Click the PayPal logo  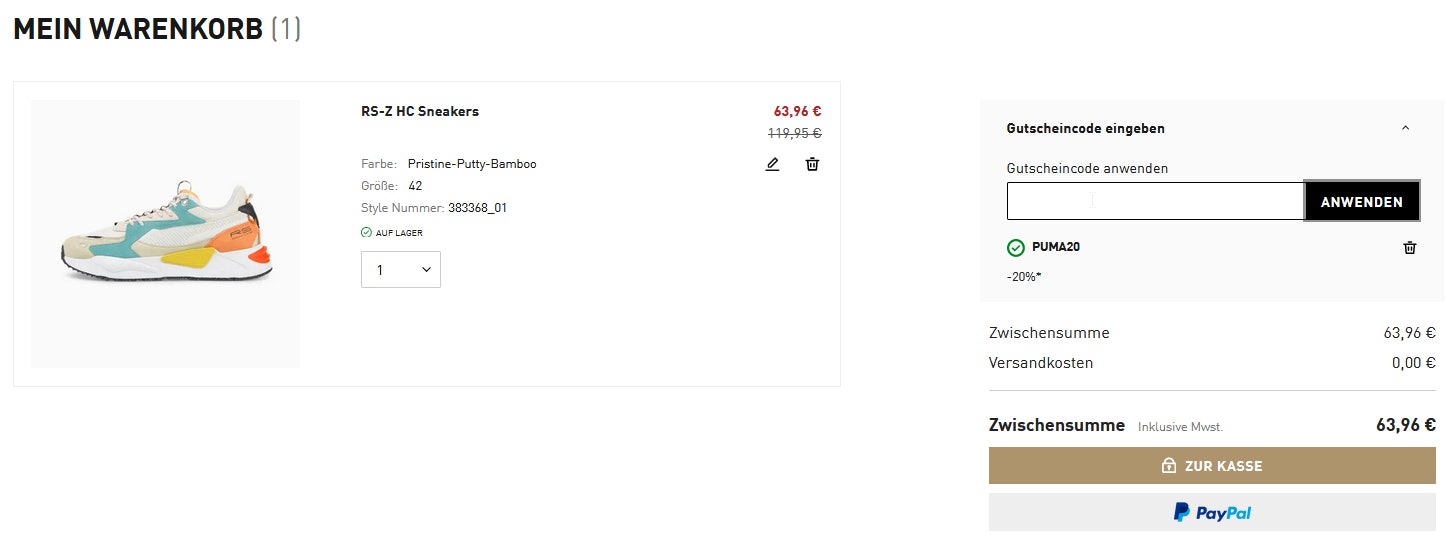pos(1212,513)
